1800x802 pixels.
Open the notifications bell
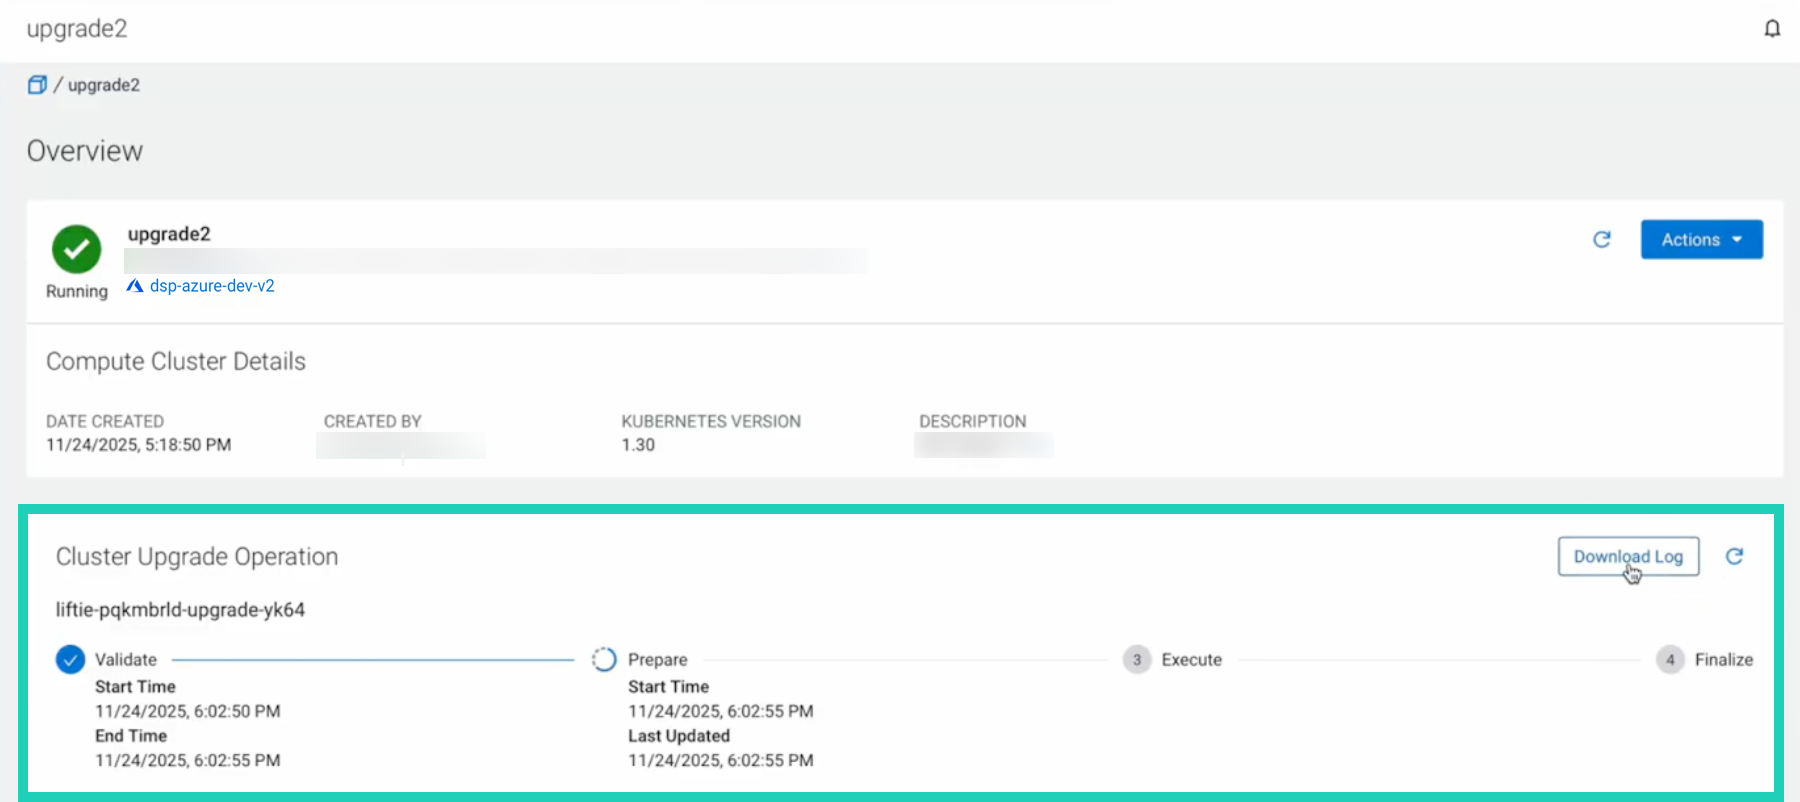click(x=1772, y=28)
